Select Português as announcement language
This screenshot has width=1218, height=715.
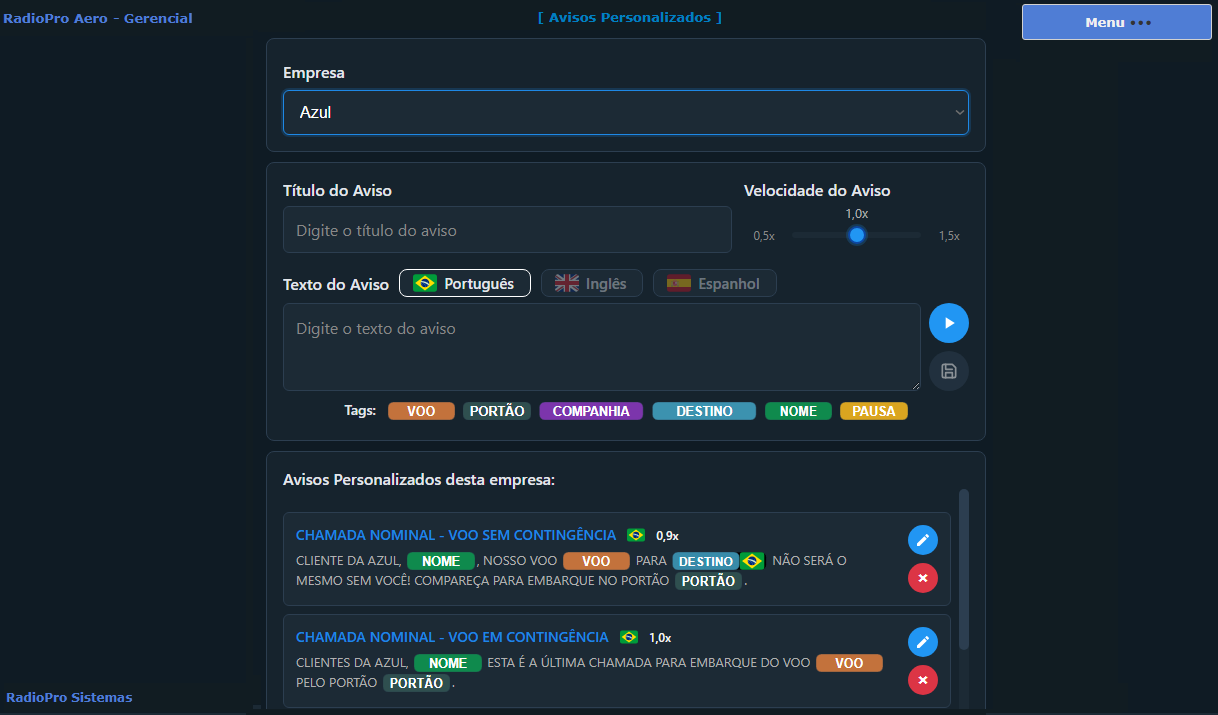coord(464,284)
